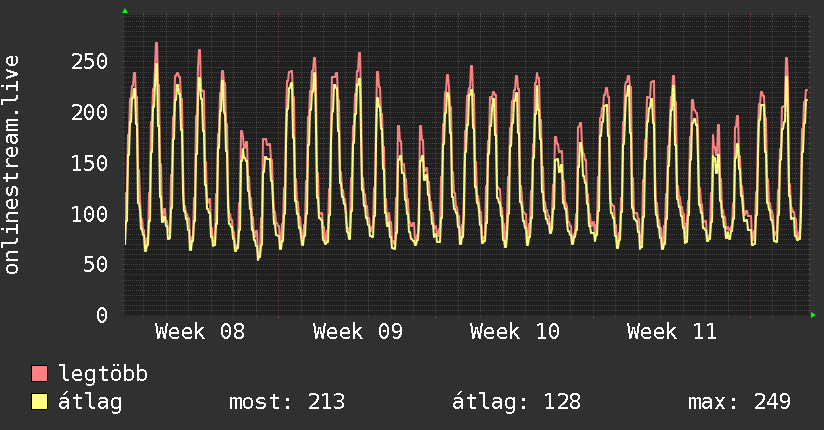Select the 150 Y-axis tick label

click(89, 164)
